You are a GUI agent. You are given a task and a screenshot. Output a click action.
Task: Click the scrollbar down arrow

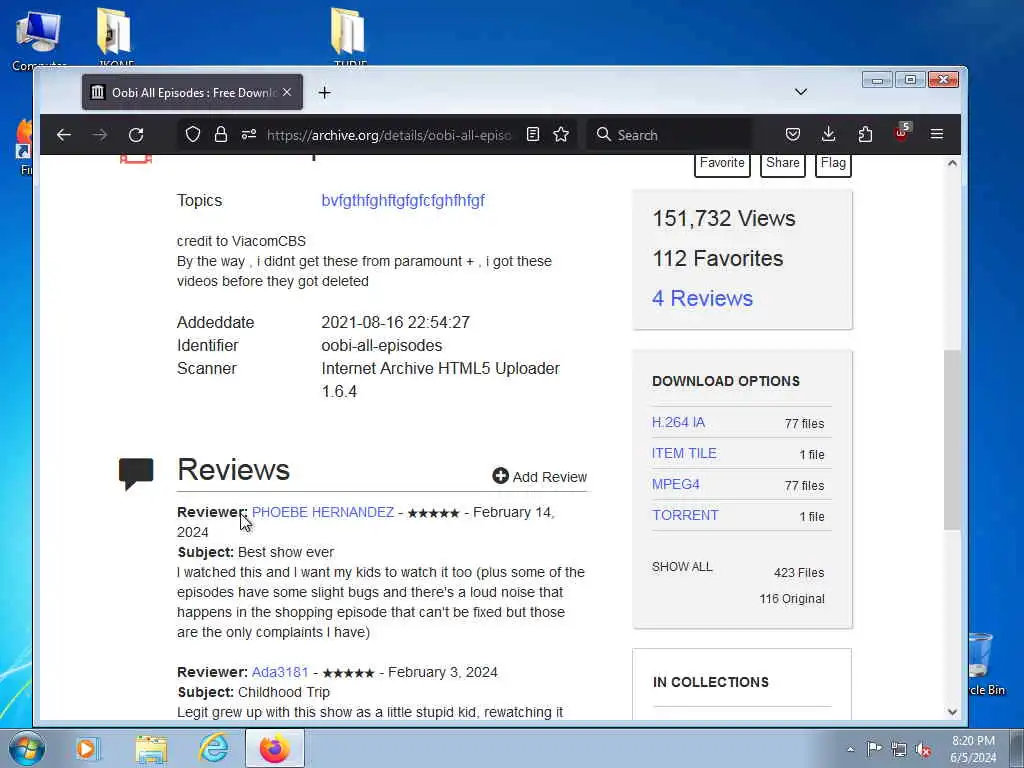tap(952, 712)
